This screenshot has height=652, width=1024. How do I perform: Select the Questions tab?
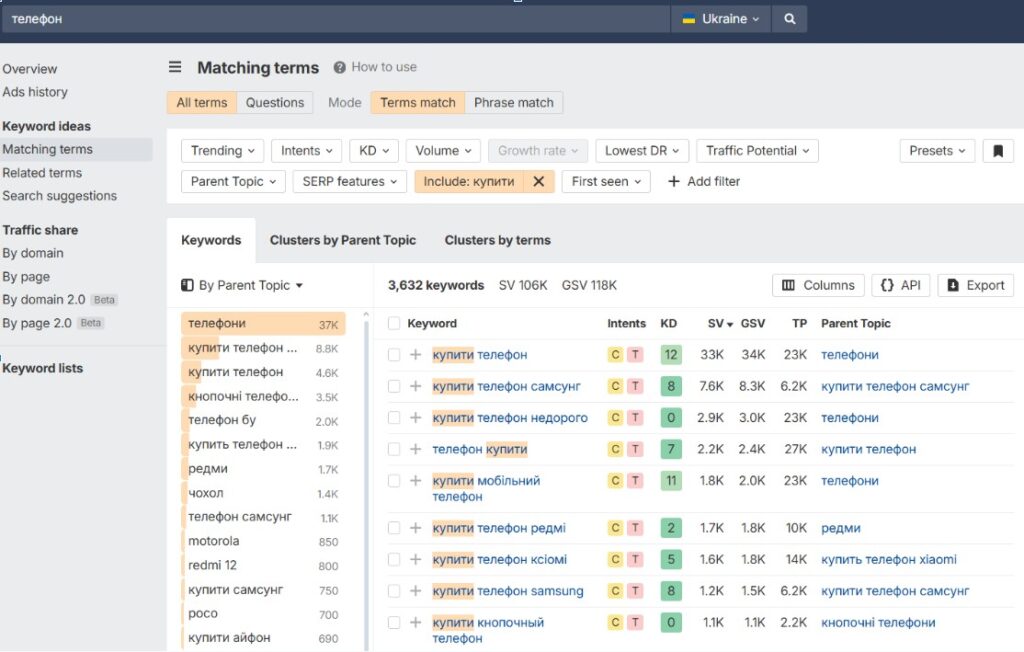point(275,102)
